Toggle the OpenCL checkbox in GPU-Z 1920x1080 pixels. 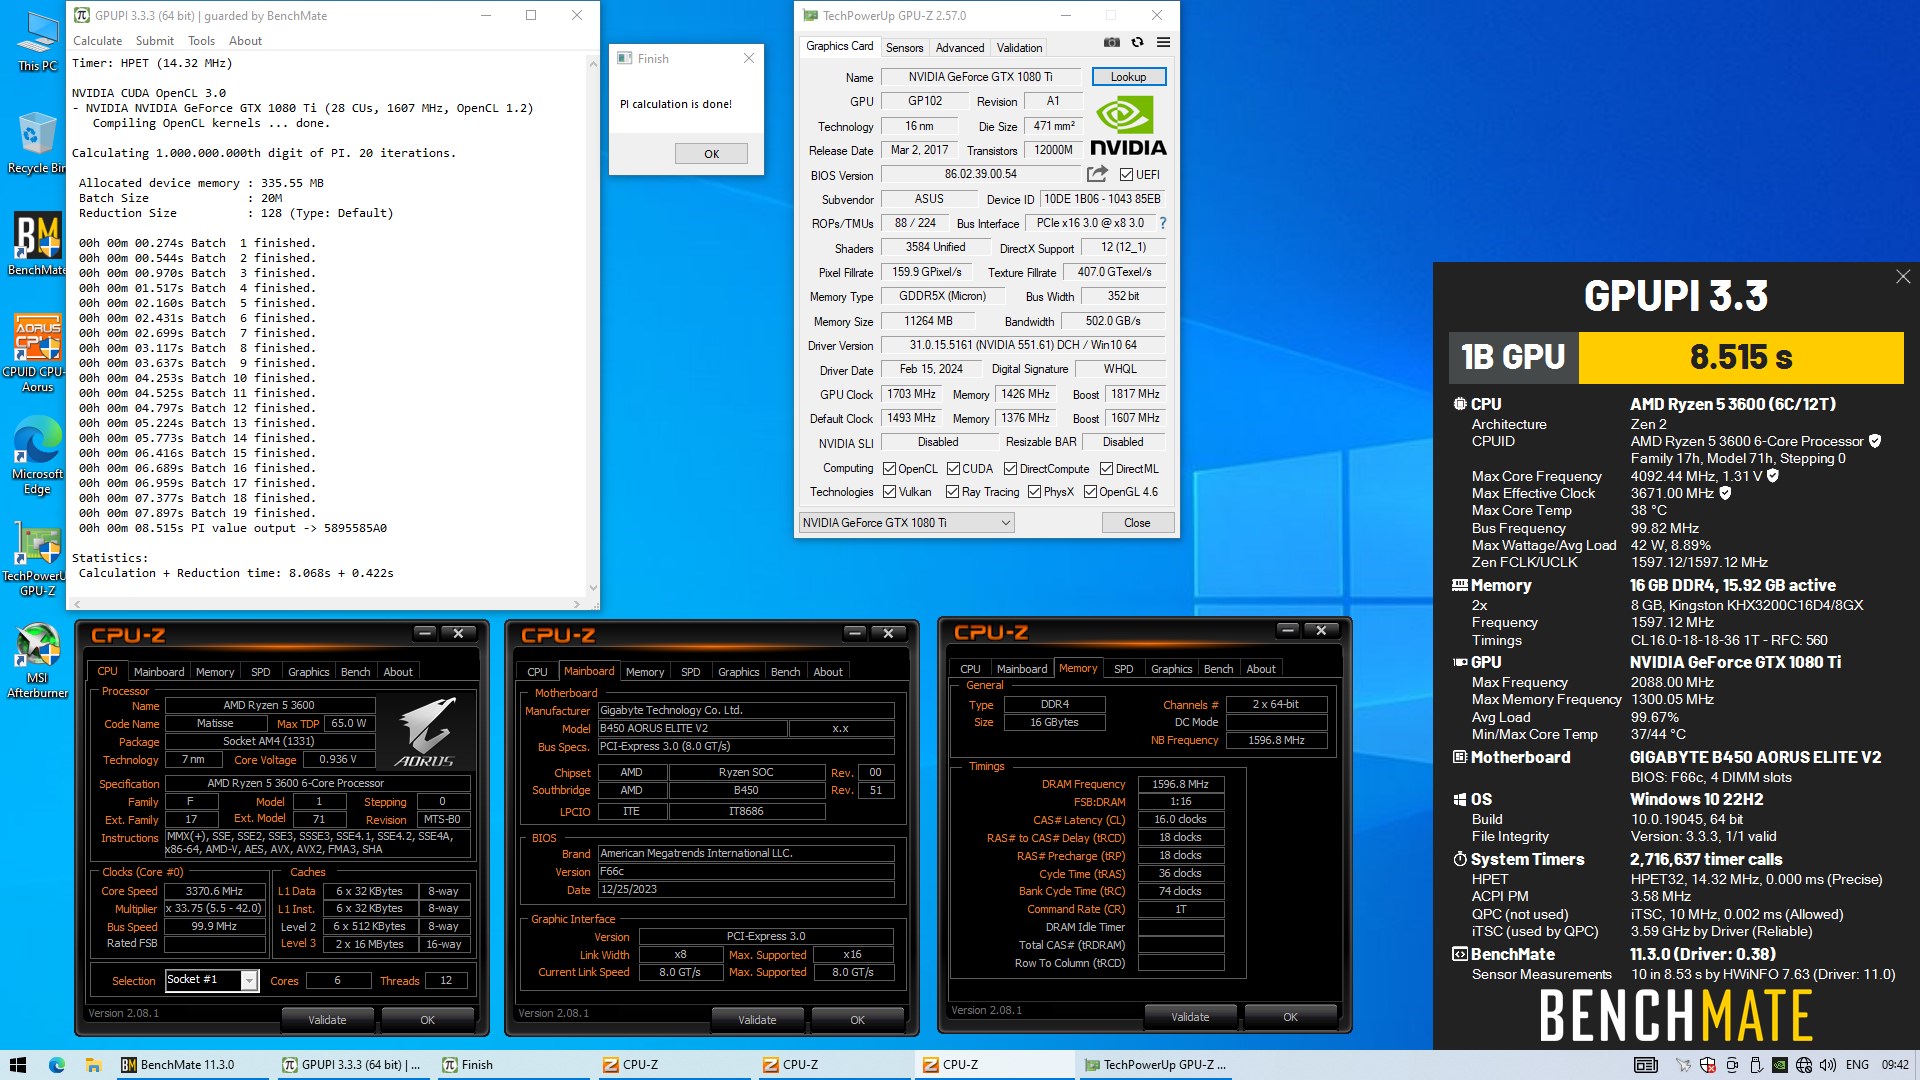pyautogui.click(x=889, y=469)
